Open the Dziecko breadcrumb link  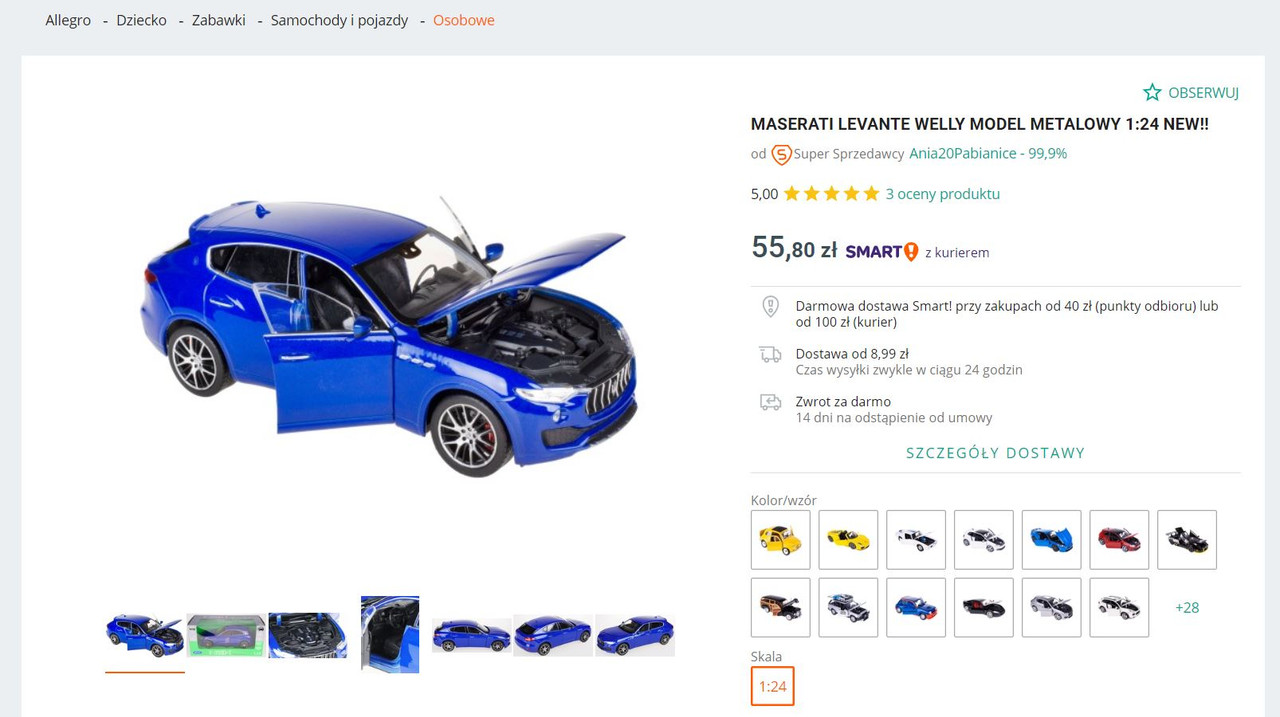point(142,20)
